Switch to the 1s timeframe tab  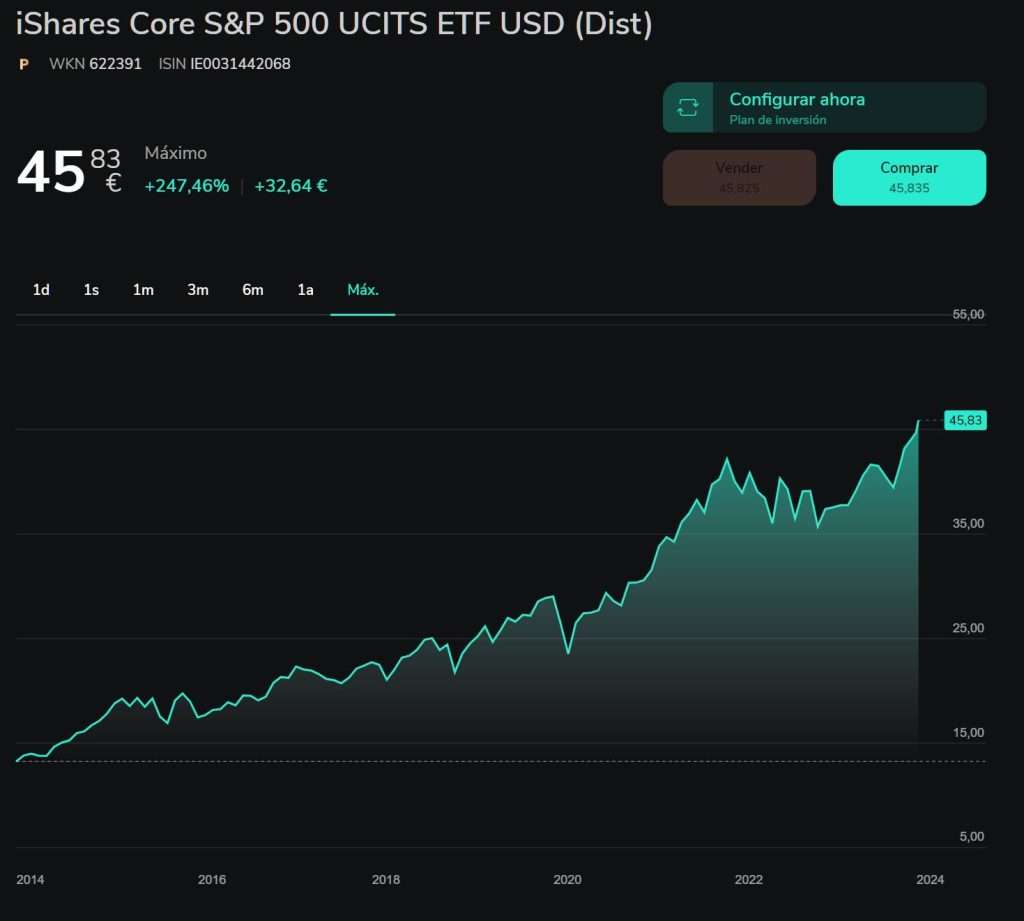[x=91, y=290]
